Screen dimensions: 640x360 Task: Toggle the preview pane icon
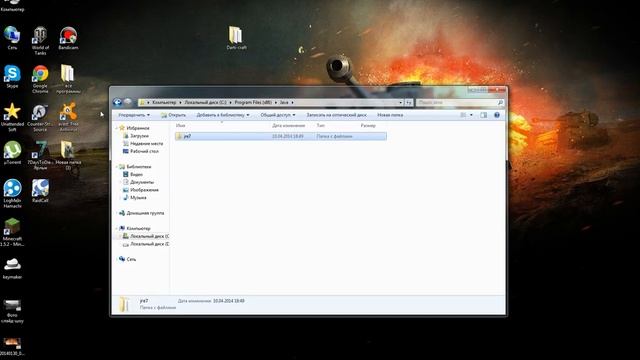(x=484, y=115)
